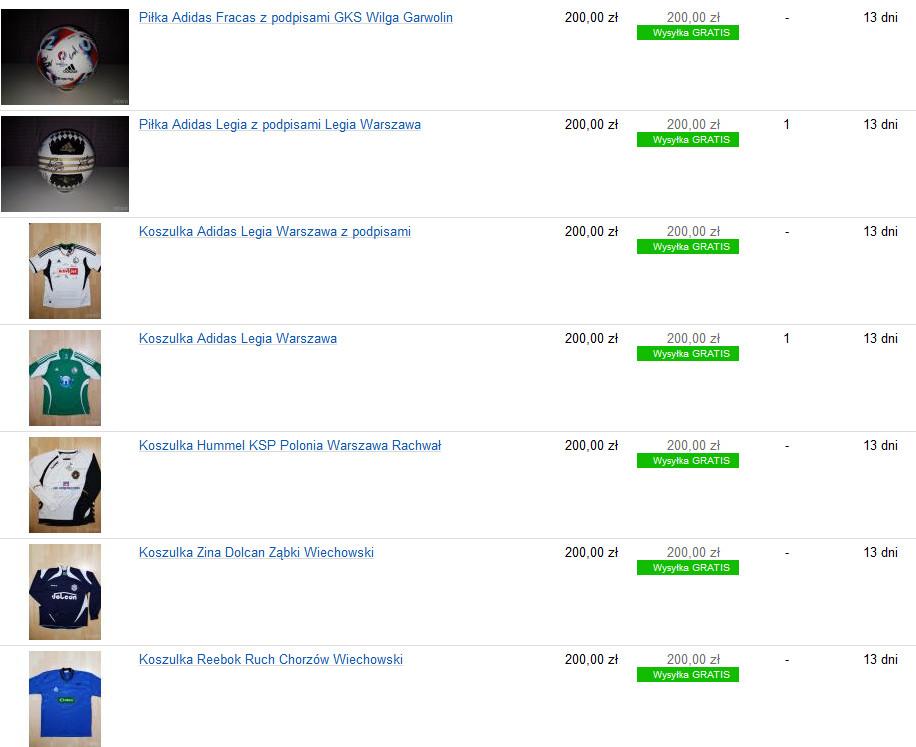916x747 pixels.
Task: Click Wysyłka GRATIS badge for Polonia jersey
Action: [x=688, y=460]
